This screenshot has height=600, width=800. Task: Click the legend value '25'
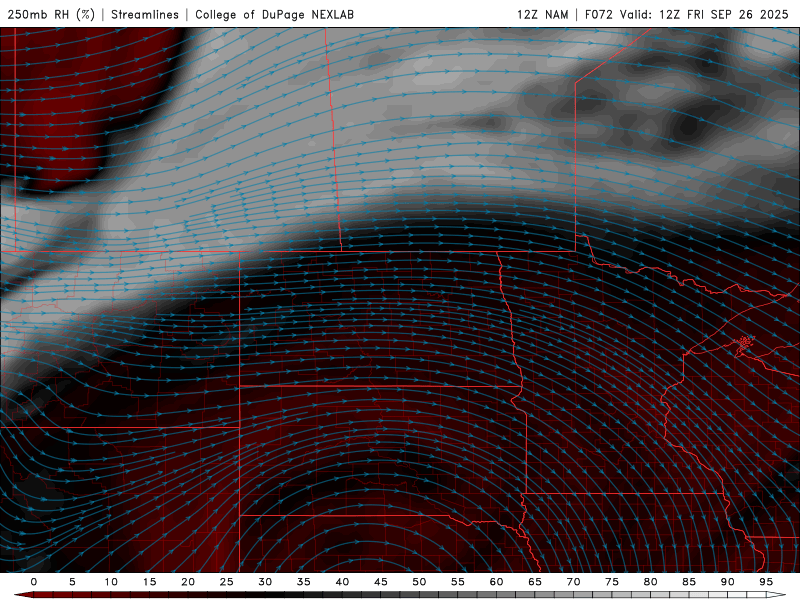pyautogui.click(x=227, y=582)
